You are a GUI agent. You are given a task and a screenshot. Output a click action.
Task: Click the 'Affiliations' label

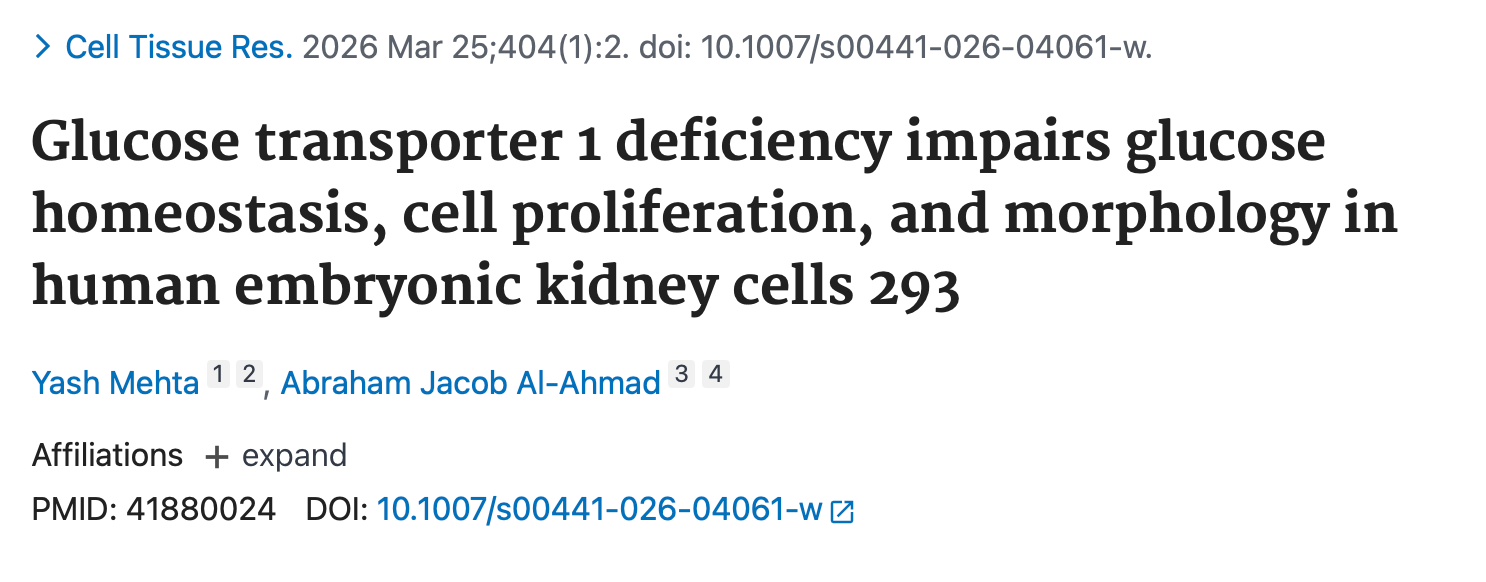tap(108, 456)
